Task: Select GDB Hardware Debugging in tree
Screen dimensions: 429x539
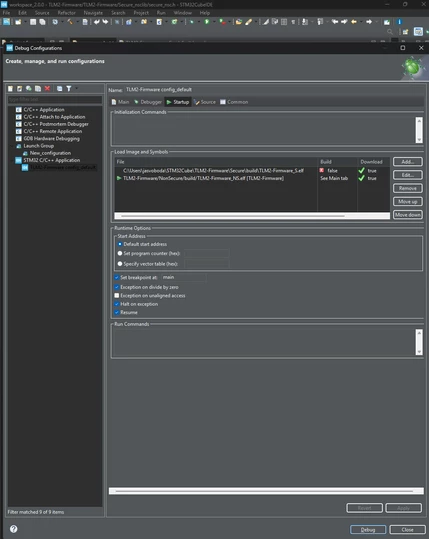Action: click(51, 139)
